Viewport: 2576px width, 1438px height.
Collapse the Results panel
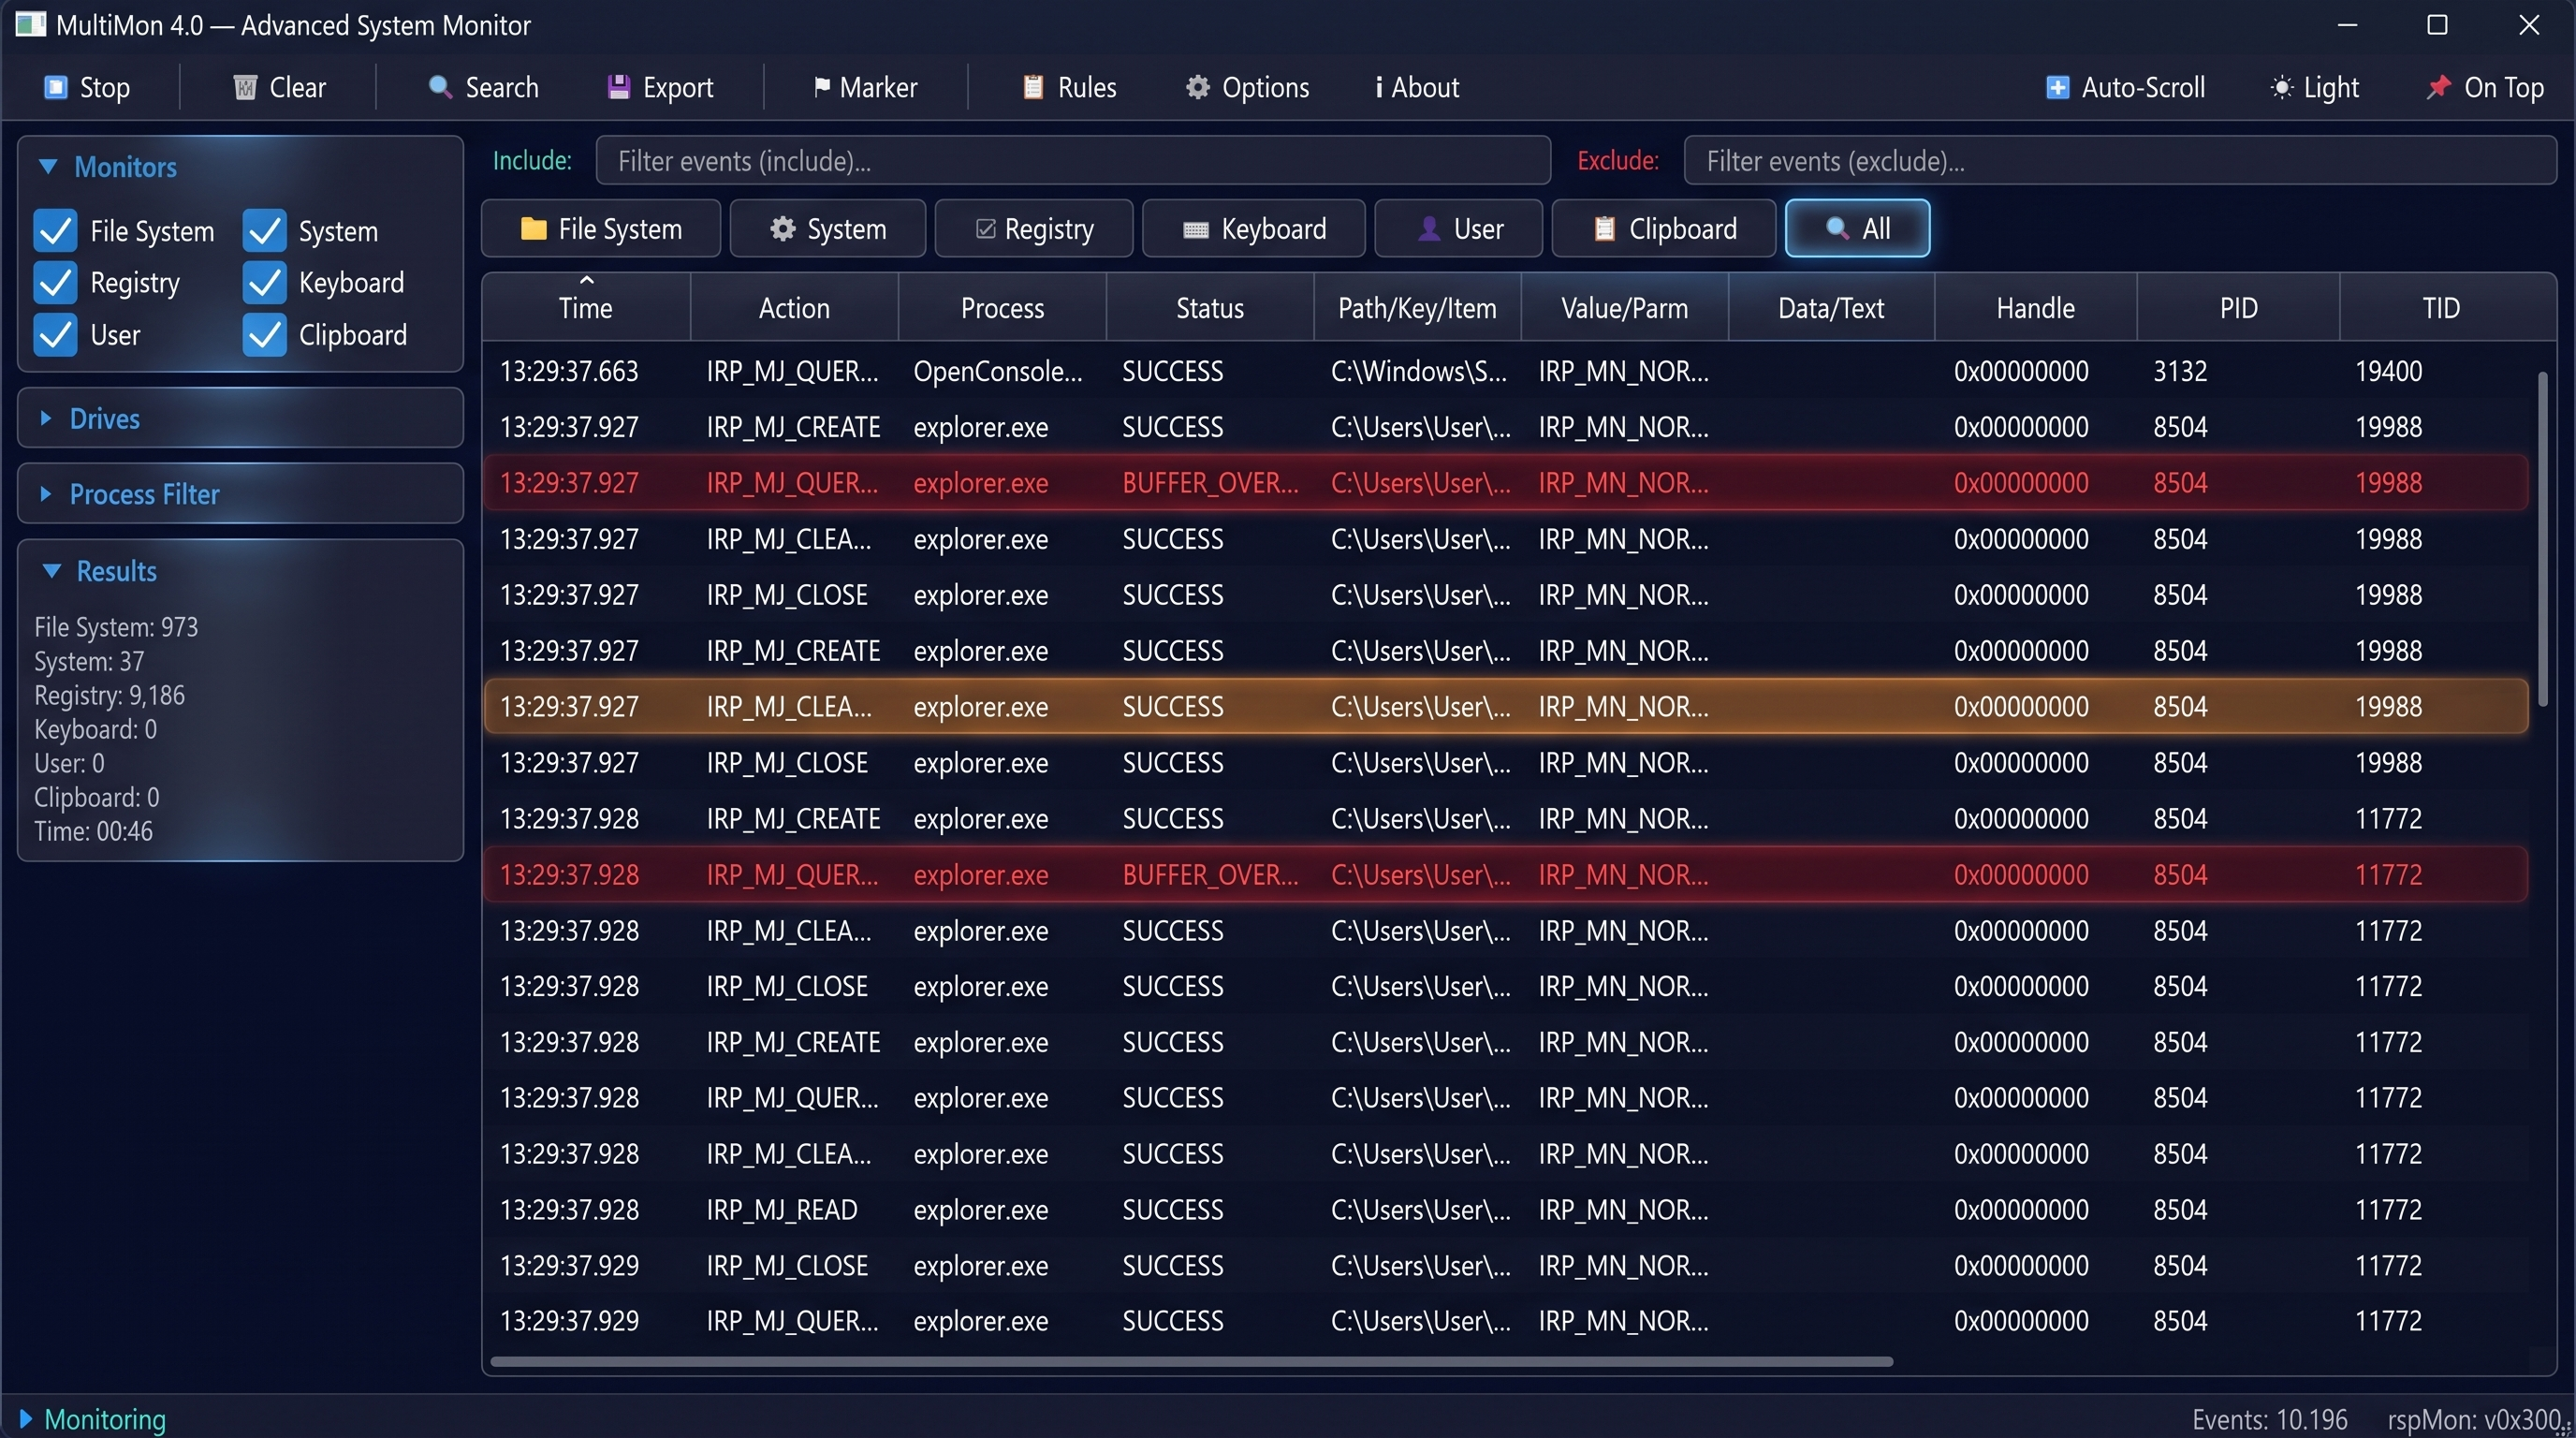(51, 570)
